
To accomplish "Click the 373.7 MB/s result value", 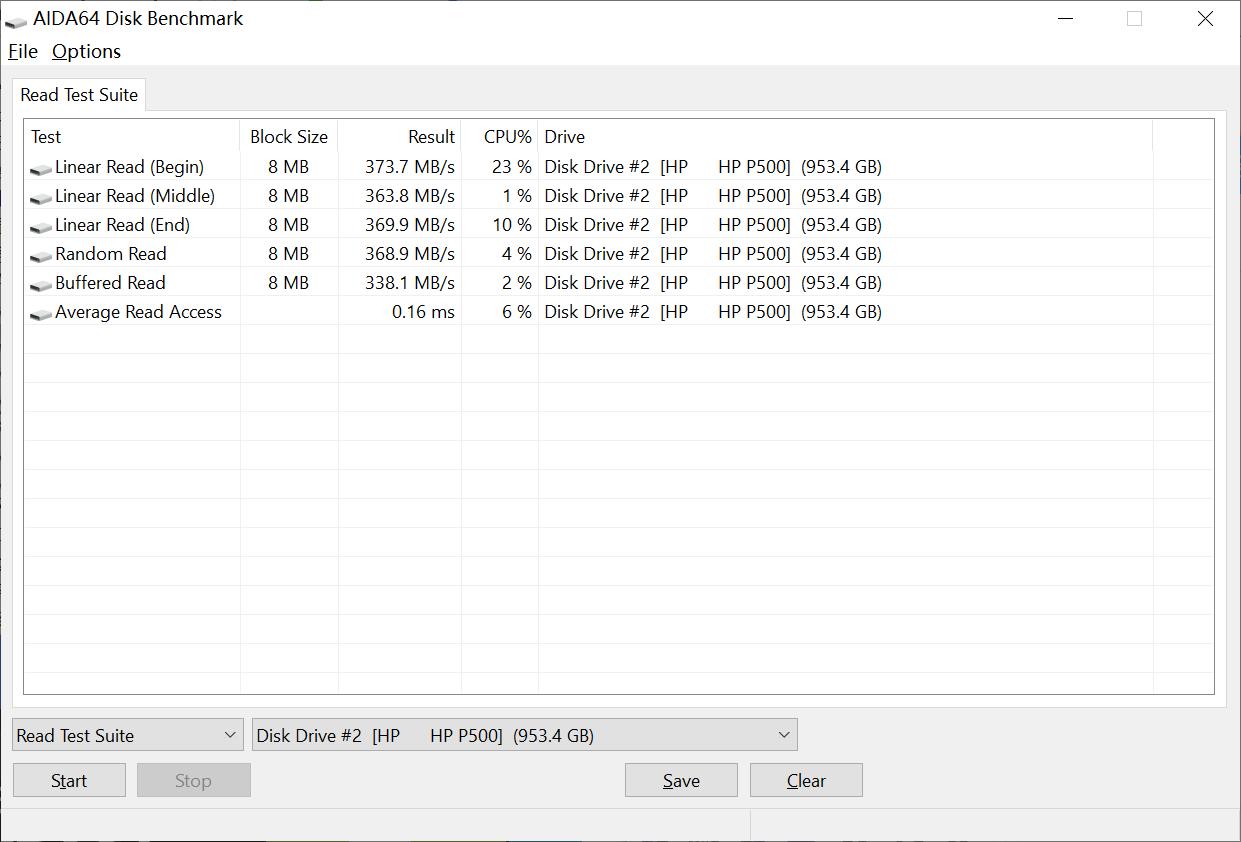I will click(410, 166).
